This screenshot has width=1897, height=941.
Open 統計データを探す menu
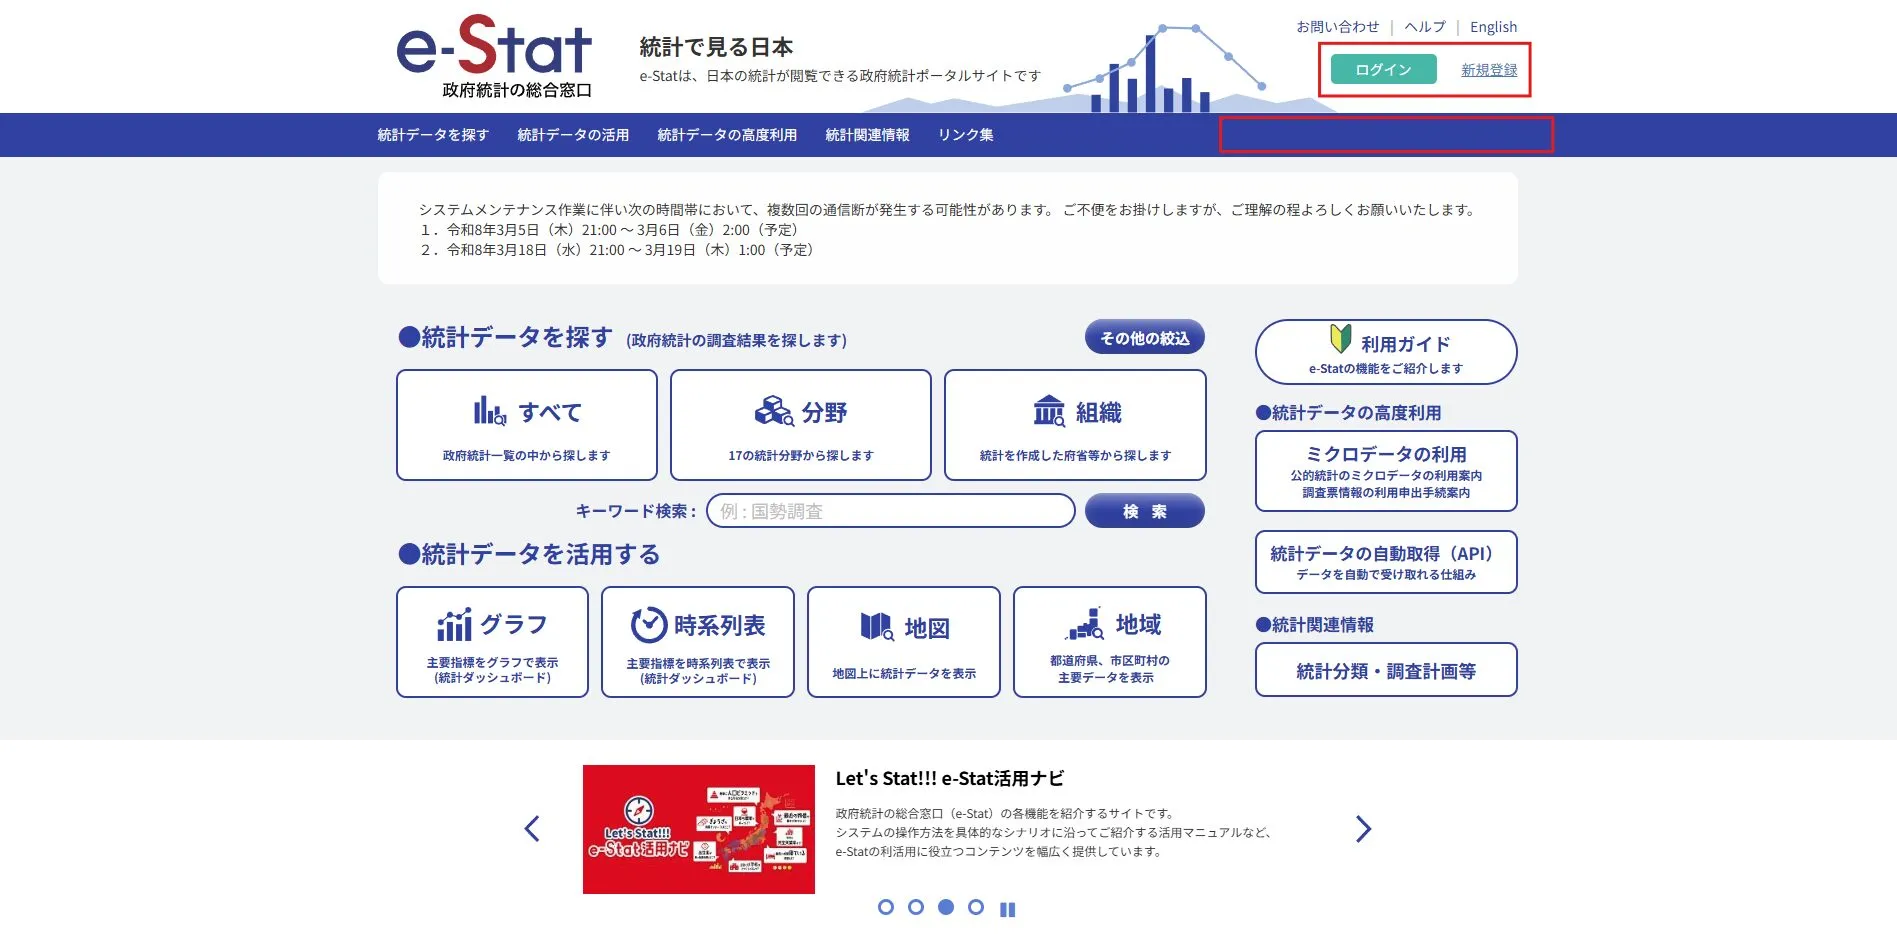(433, 135)
